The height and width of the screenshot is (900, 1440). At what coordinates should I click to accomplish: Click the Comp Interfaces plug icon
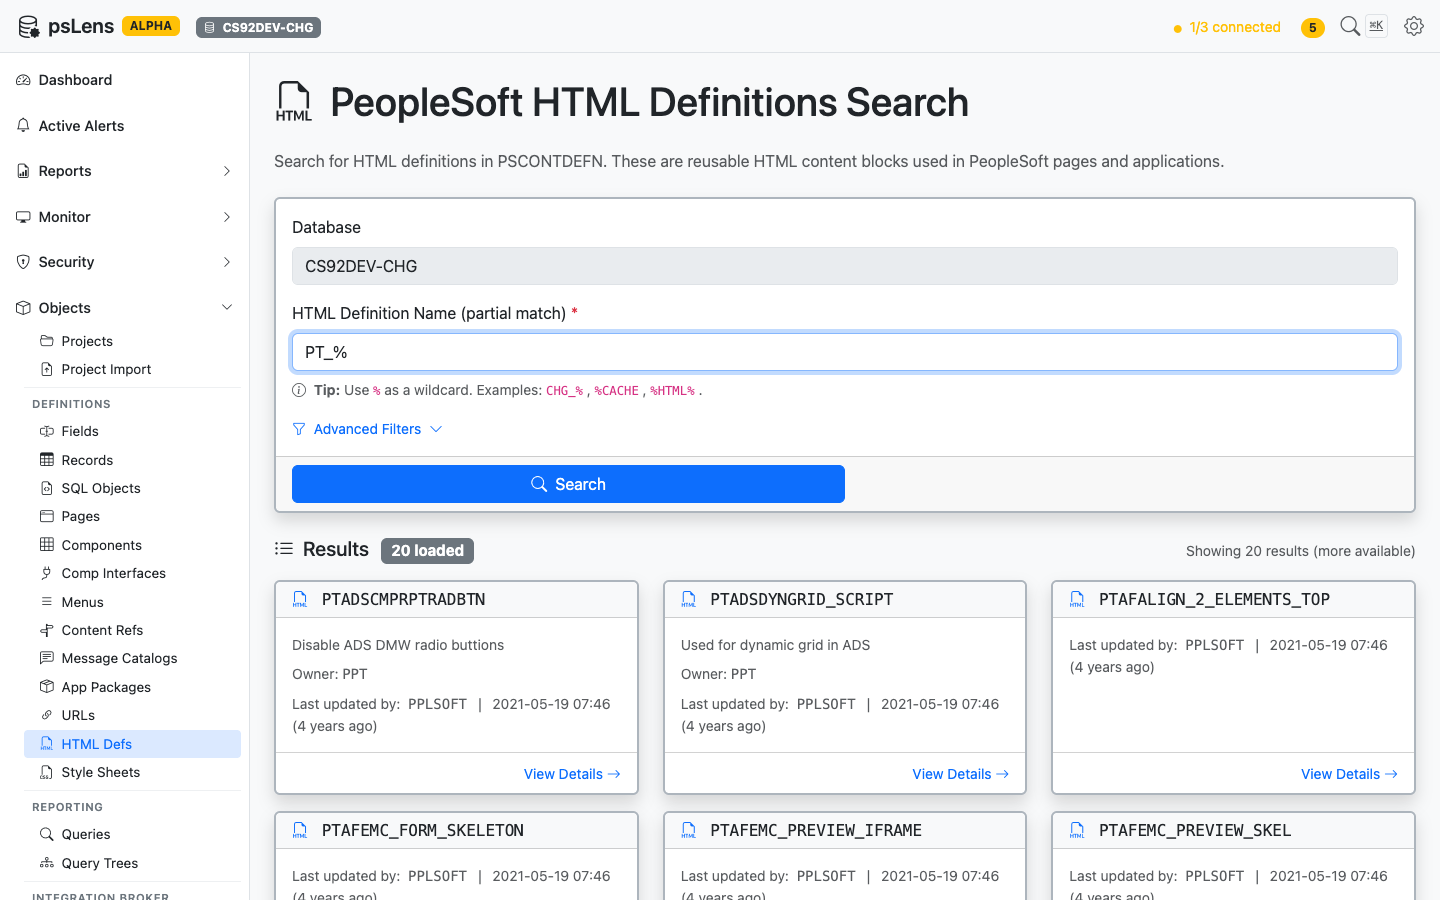coord(47,573)
